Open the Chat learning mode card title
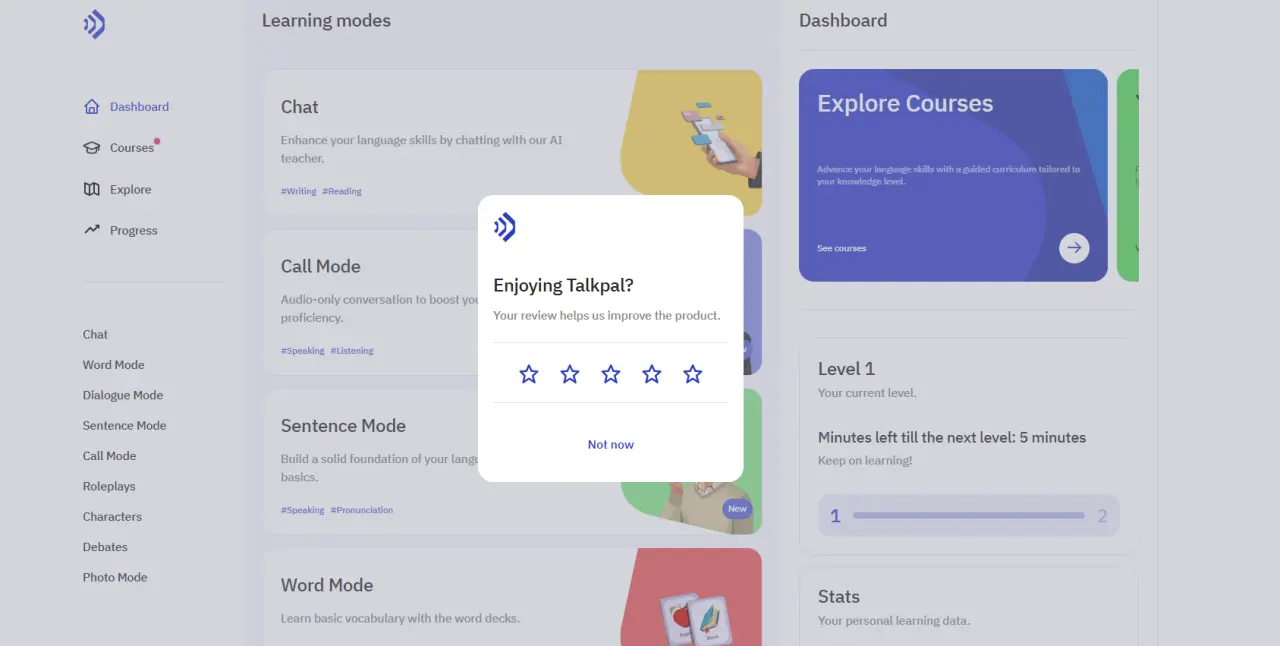Viewport: 1280px width, 646px height. pos(299,107)
